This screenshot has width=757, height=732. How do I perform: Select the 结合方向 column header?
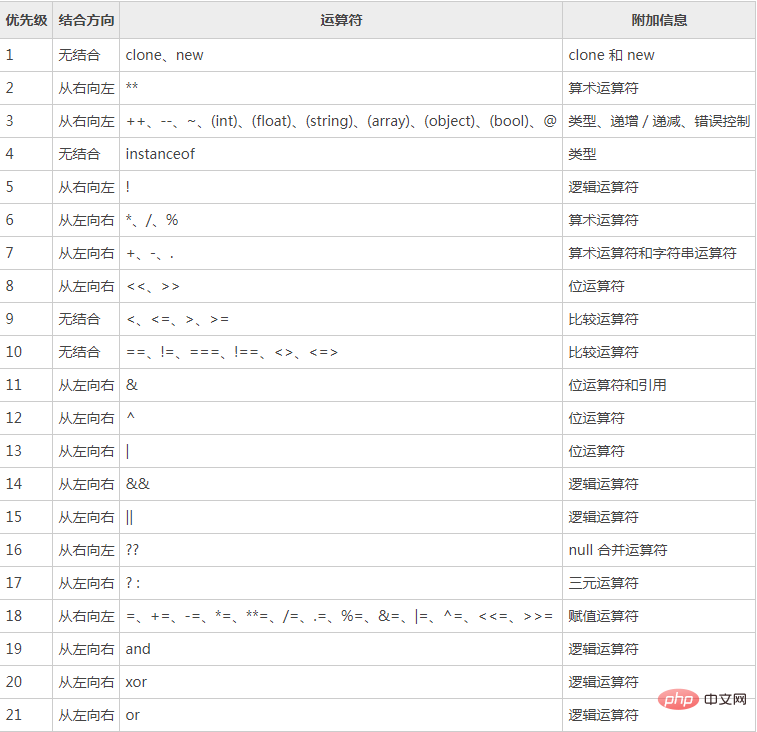86,20
